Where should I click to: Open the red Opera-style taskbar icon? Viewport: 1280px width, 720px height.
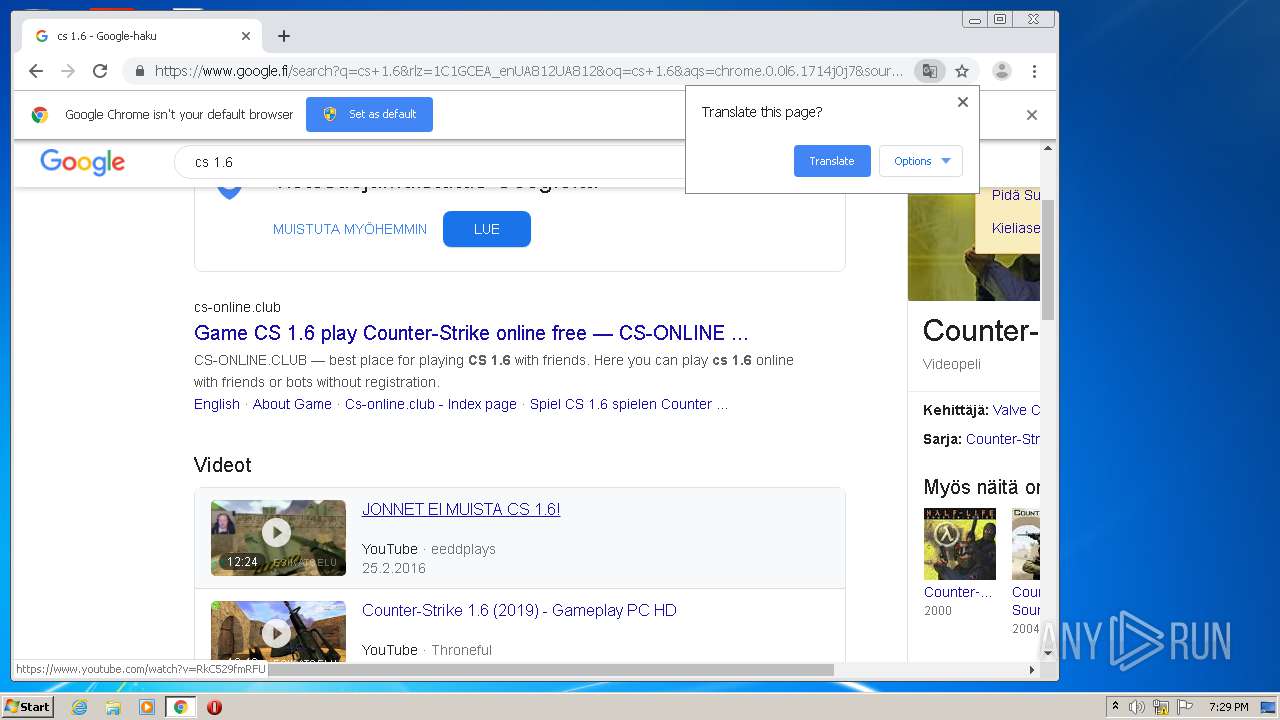[x=214, y=707]
